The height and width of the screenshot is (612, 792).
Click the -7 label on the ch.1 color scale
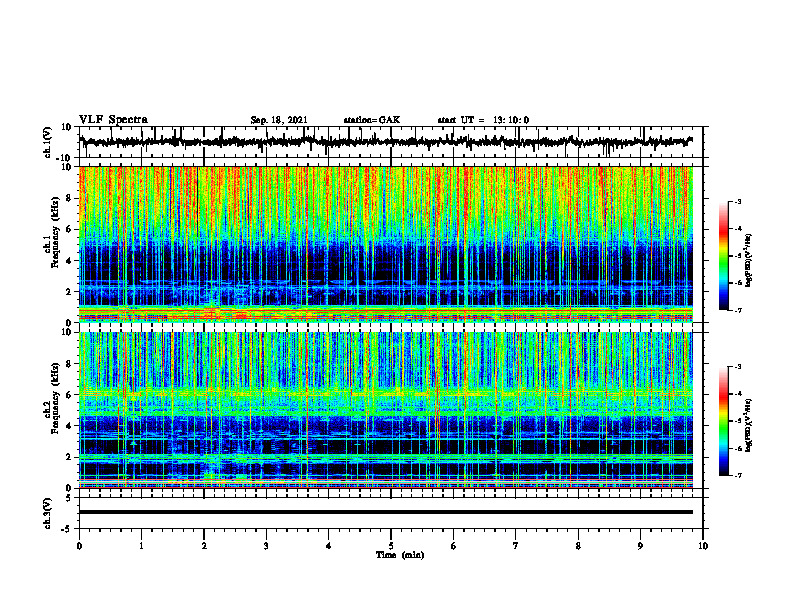click(738, 310)
